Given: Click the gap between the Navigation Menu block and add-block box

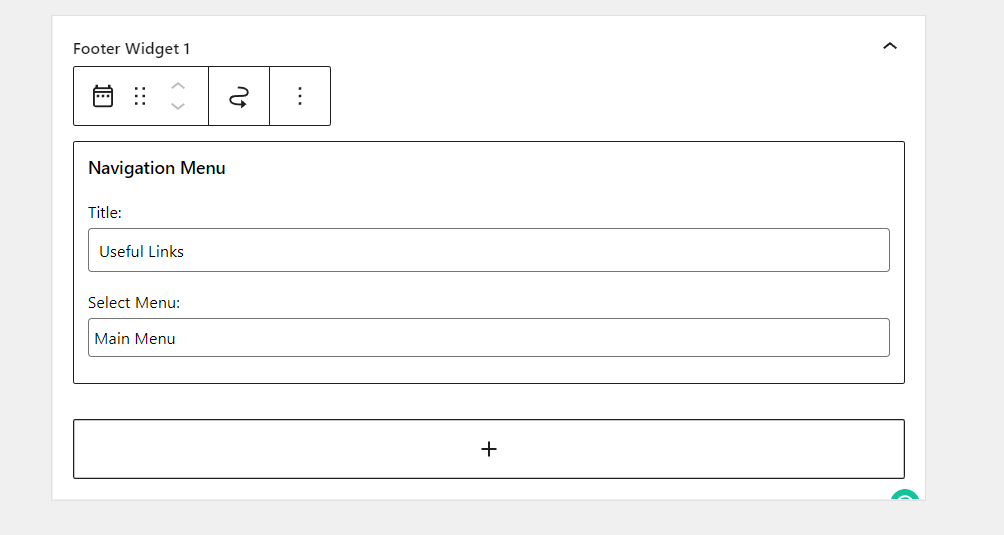Looking at the screenshot, I should tap(489, 402).
